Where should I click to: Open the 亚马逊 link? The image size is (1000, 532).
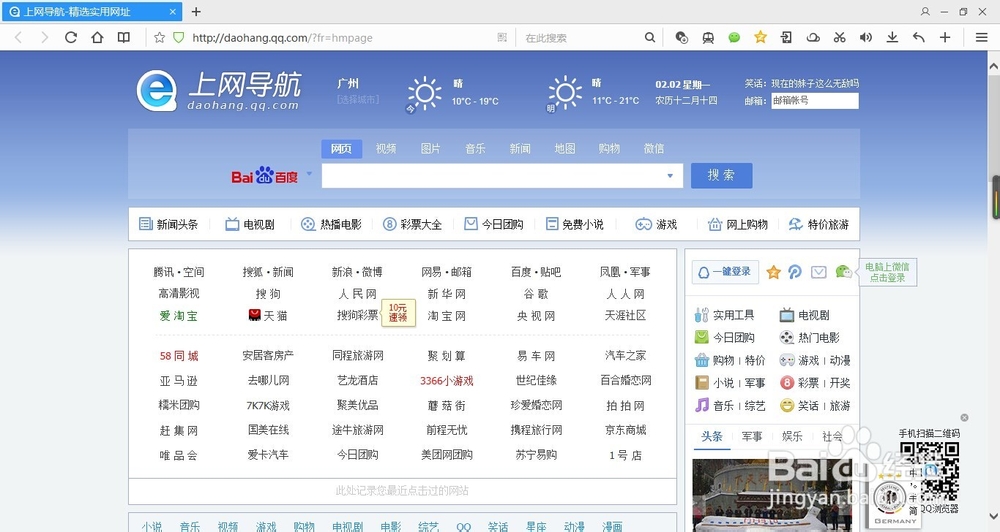pos(179,381)
